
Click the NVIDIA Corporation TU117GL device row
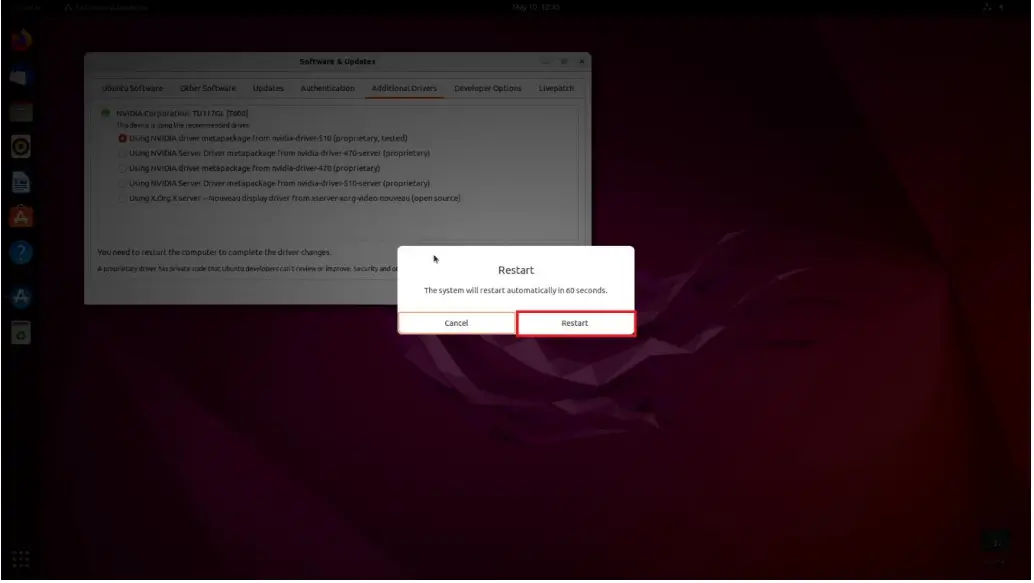pos(183,113)
